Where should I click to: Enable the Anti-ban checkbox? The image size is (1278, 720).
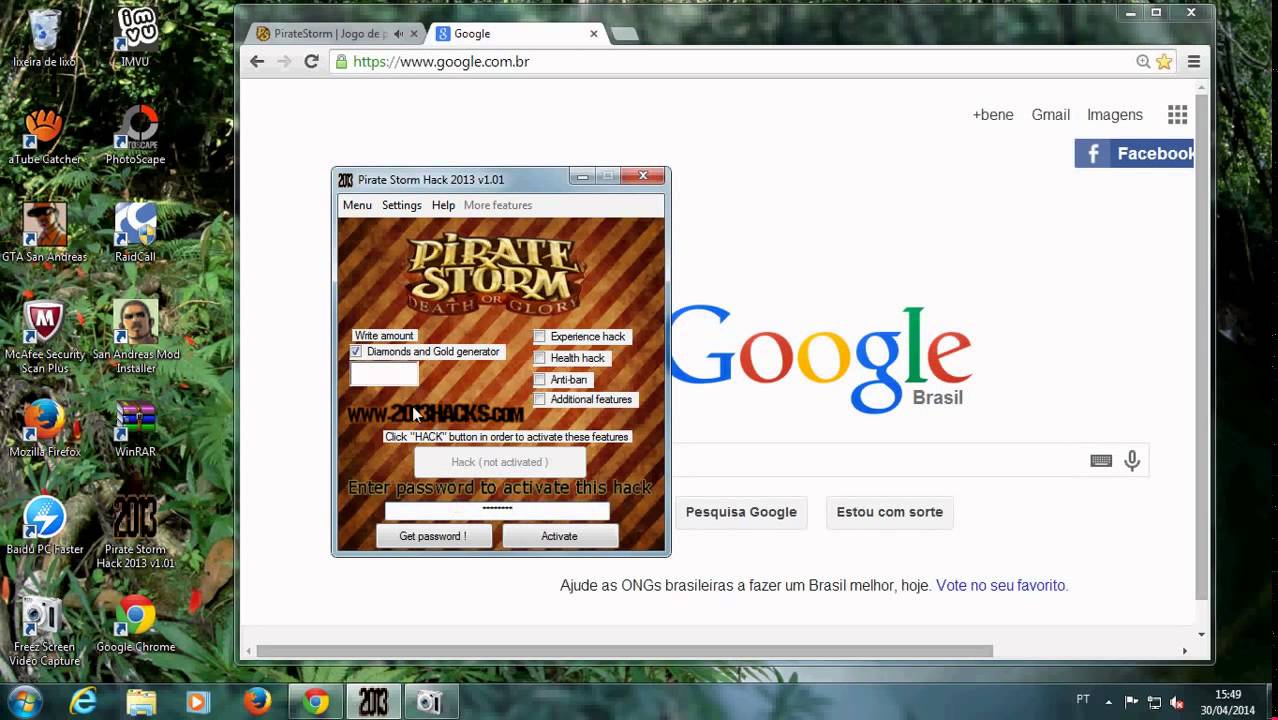[540, 380]
